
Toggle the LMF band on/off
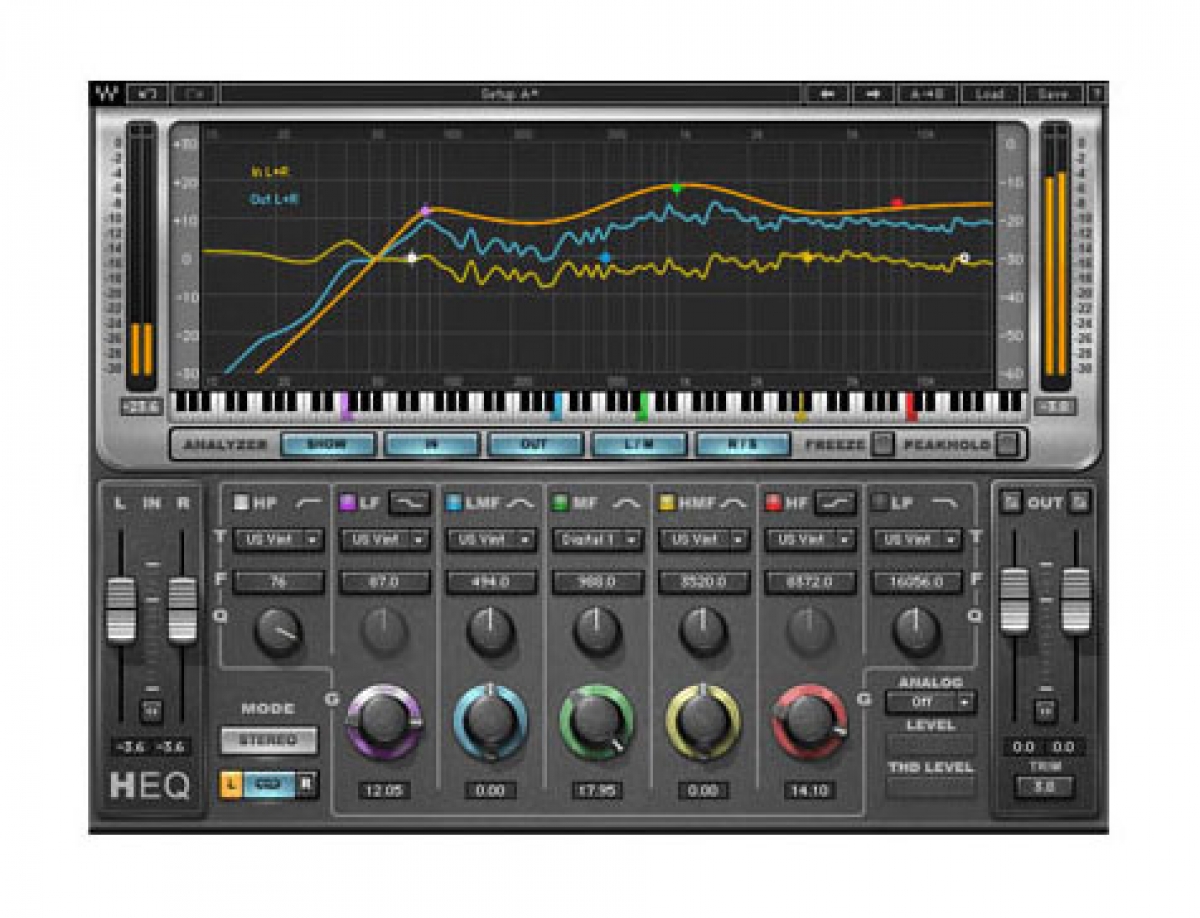[x=454, y=504]
